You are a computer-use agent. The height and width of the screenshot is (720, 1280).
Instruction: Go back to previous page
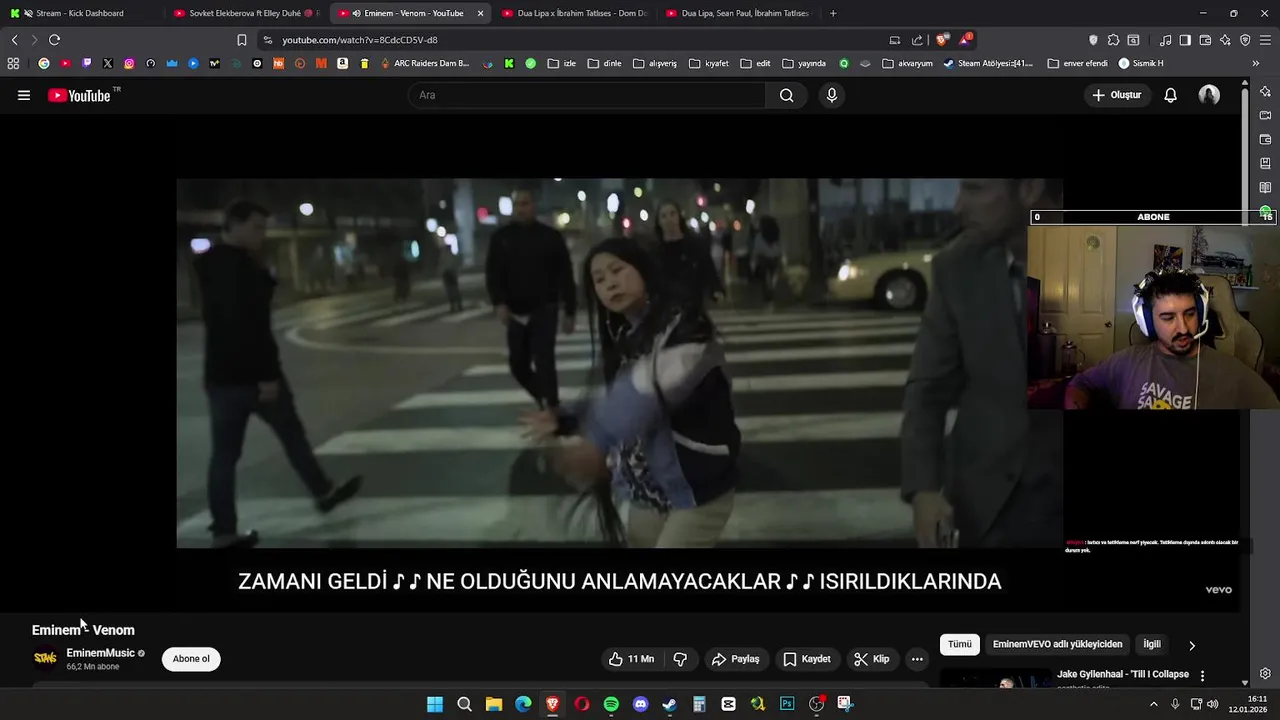[x=14, y=40]
